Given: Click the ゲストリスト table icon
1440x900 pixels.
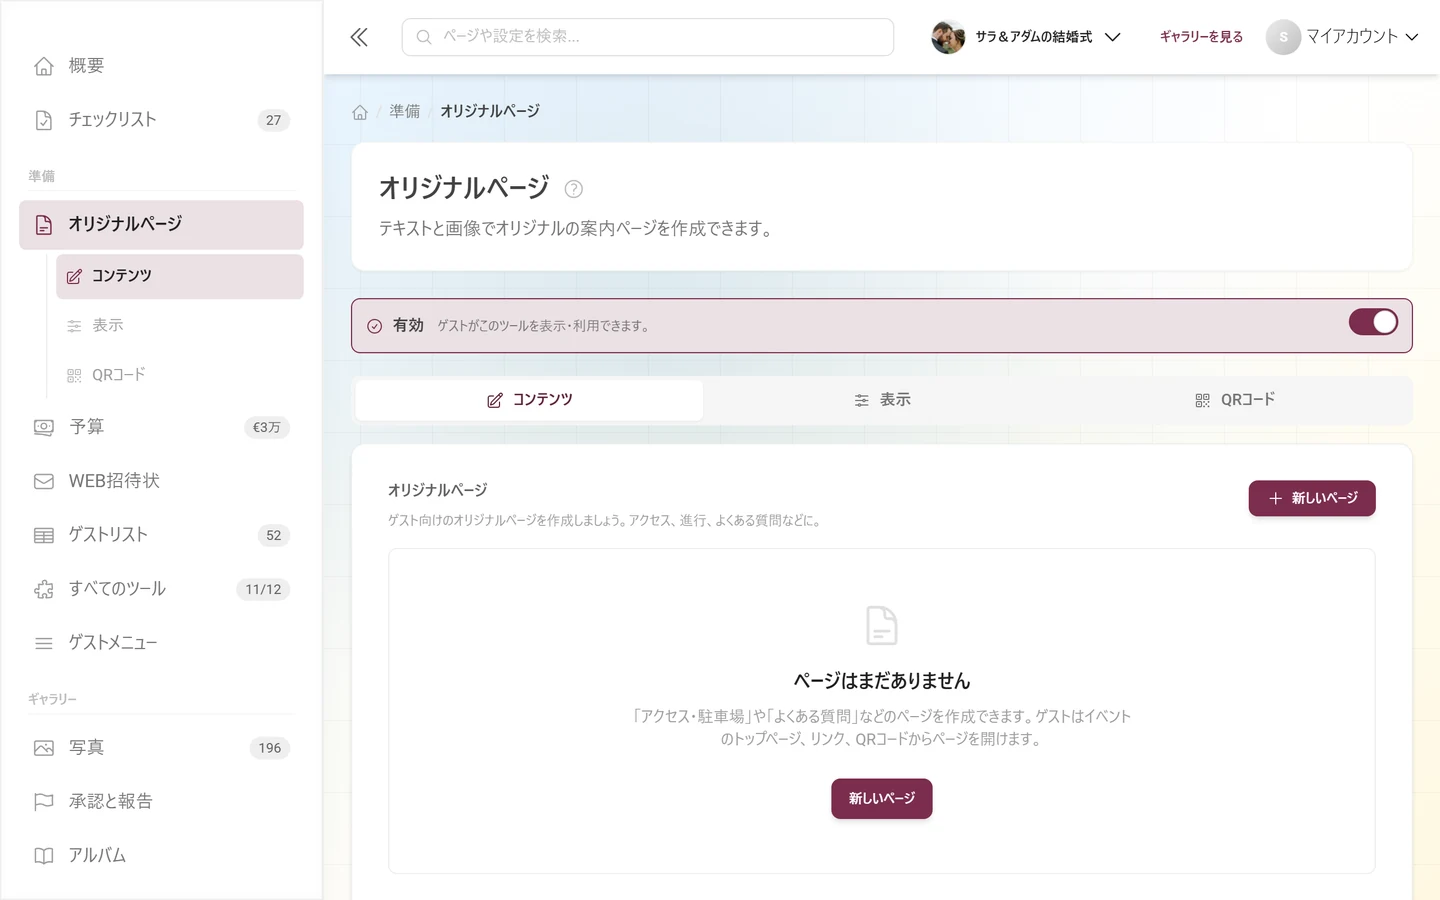Looking at the screenshot, I should 44,535.
